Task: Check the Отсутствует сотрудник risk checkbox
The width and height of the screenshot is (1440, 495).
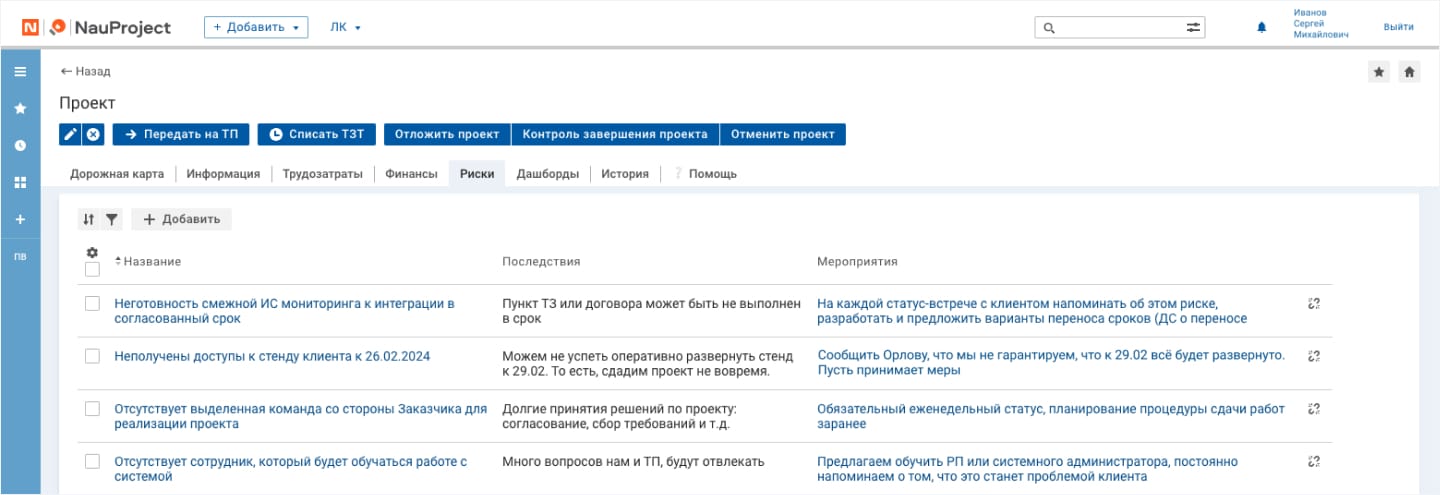Action: pos(92,461)
